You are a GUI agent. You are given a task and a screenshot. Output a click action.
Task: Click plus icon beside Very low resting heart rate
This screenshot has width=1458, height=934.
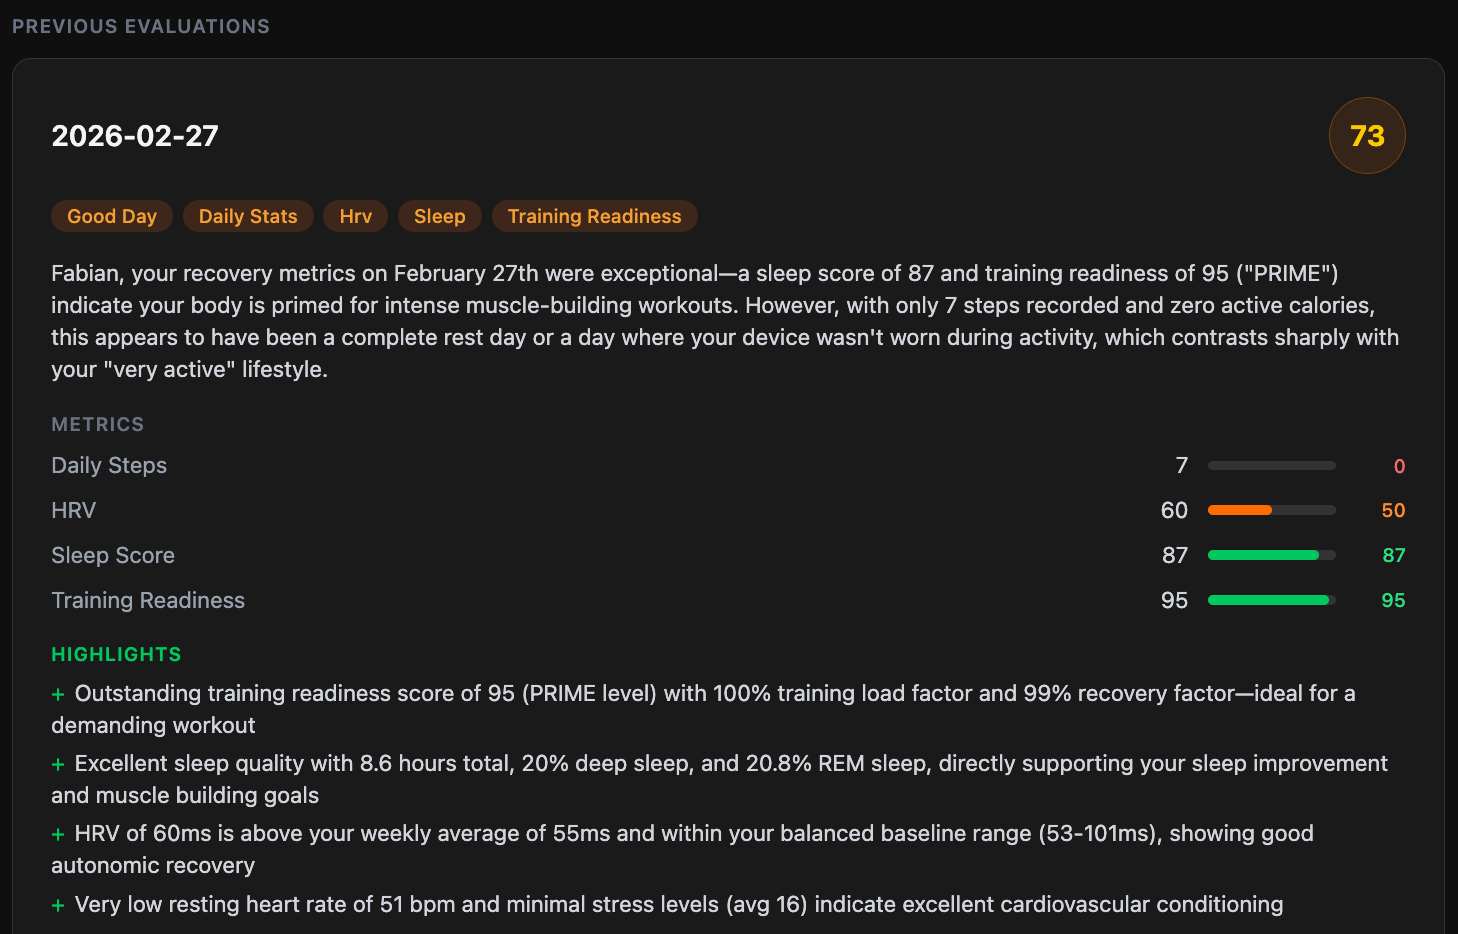pyautogui.click(x=58, y=906)
